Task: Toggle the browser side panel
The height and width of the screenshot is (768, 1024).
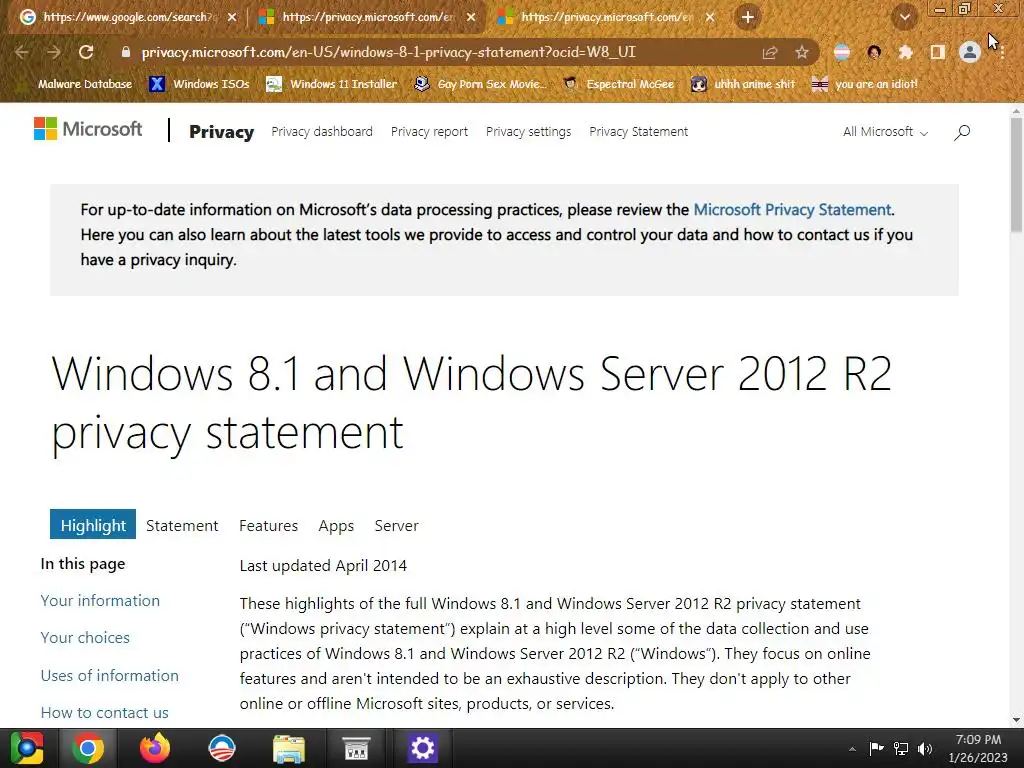Action: 938,52
